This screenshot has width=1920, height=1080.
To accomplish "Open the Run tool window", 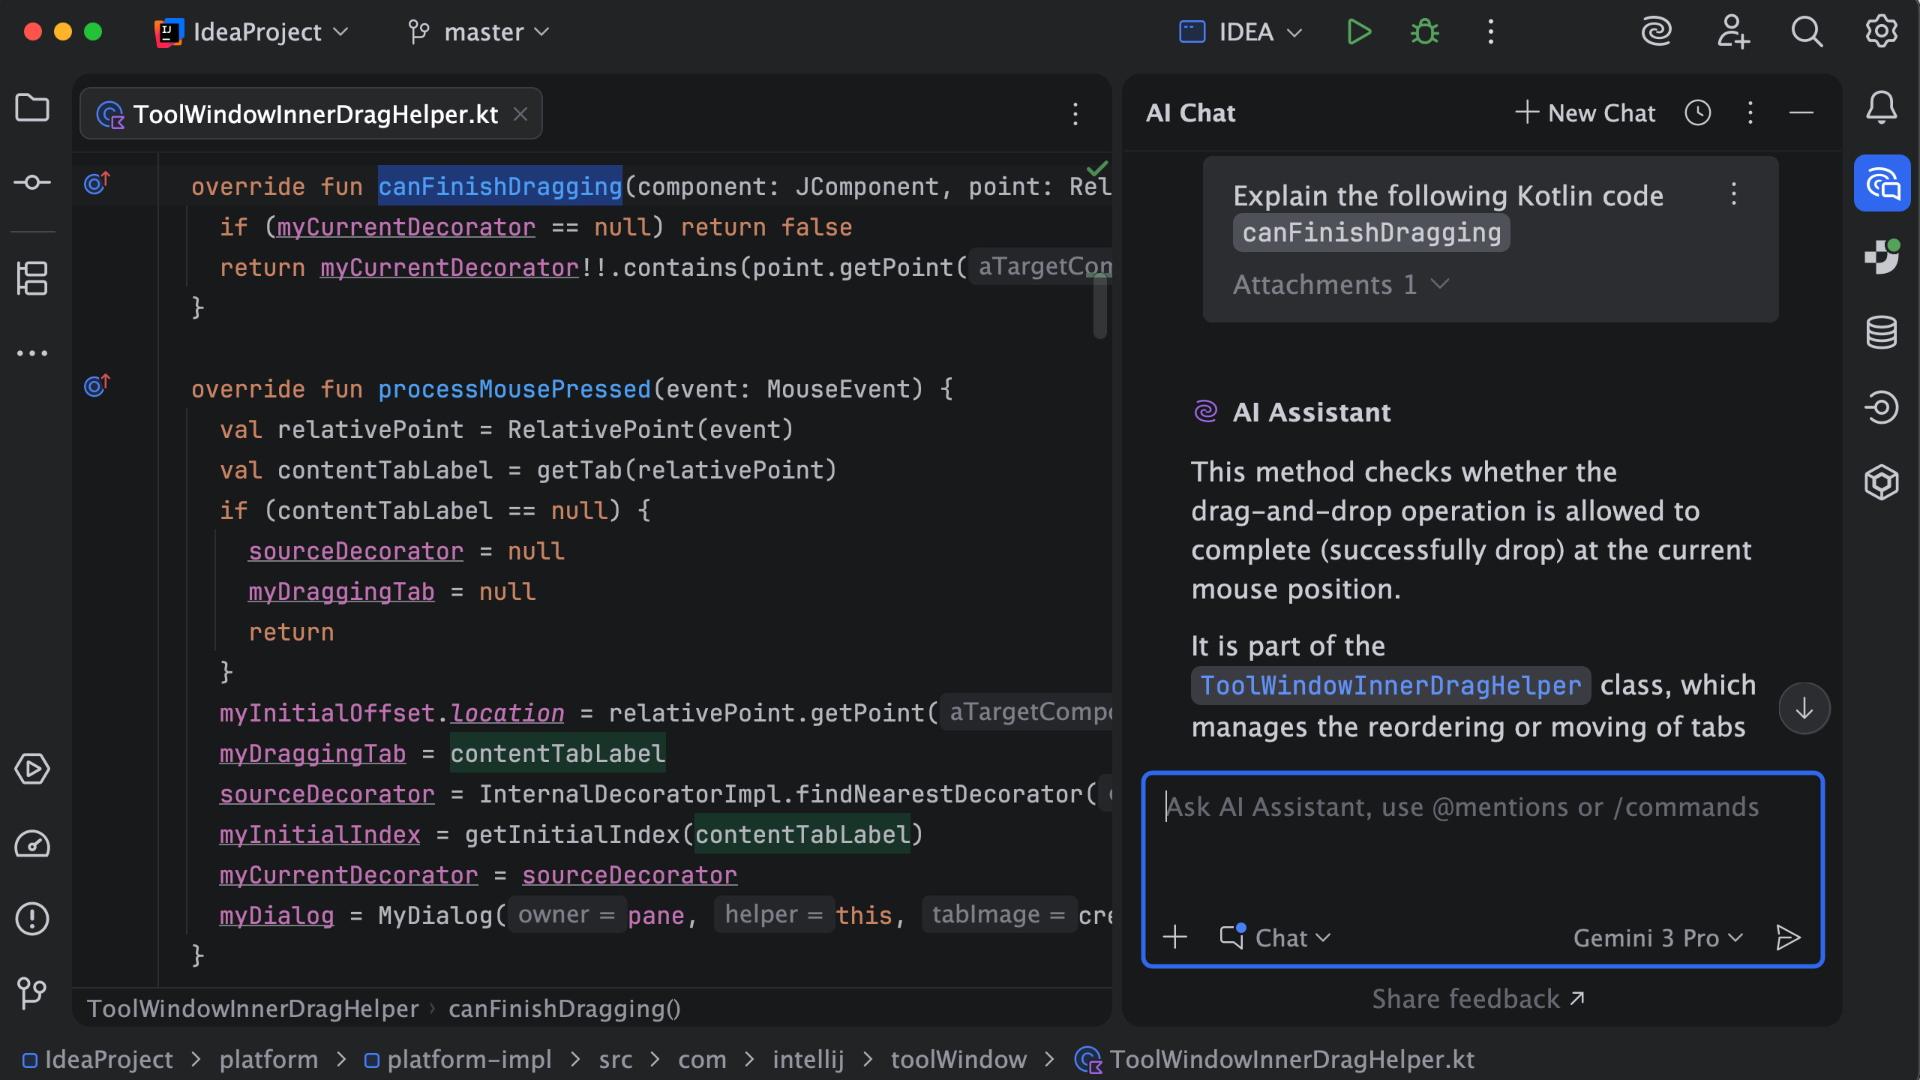I will pos(32,770).
